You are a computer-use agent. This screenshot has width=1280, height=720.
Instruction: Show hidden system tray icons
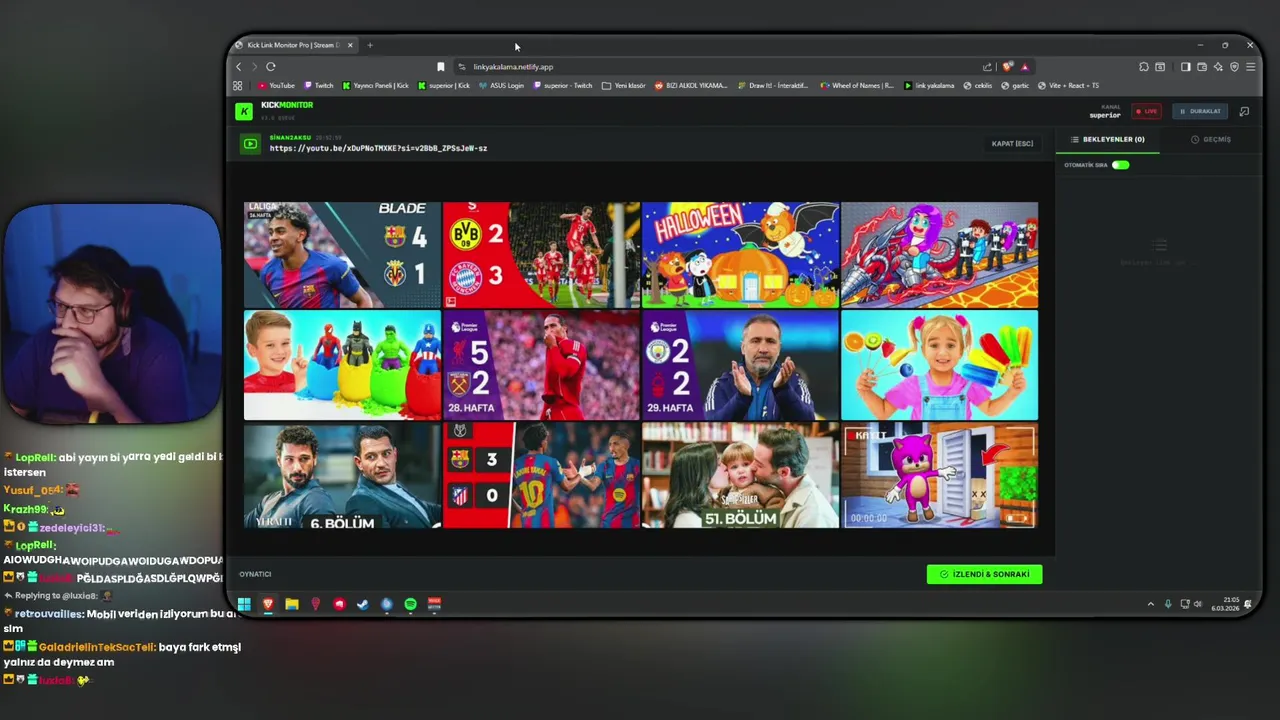1150,604
